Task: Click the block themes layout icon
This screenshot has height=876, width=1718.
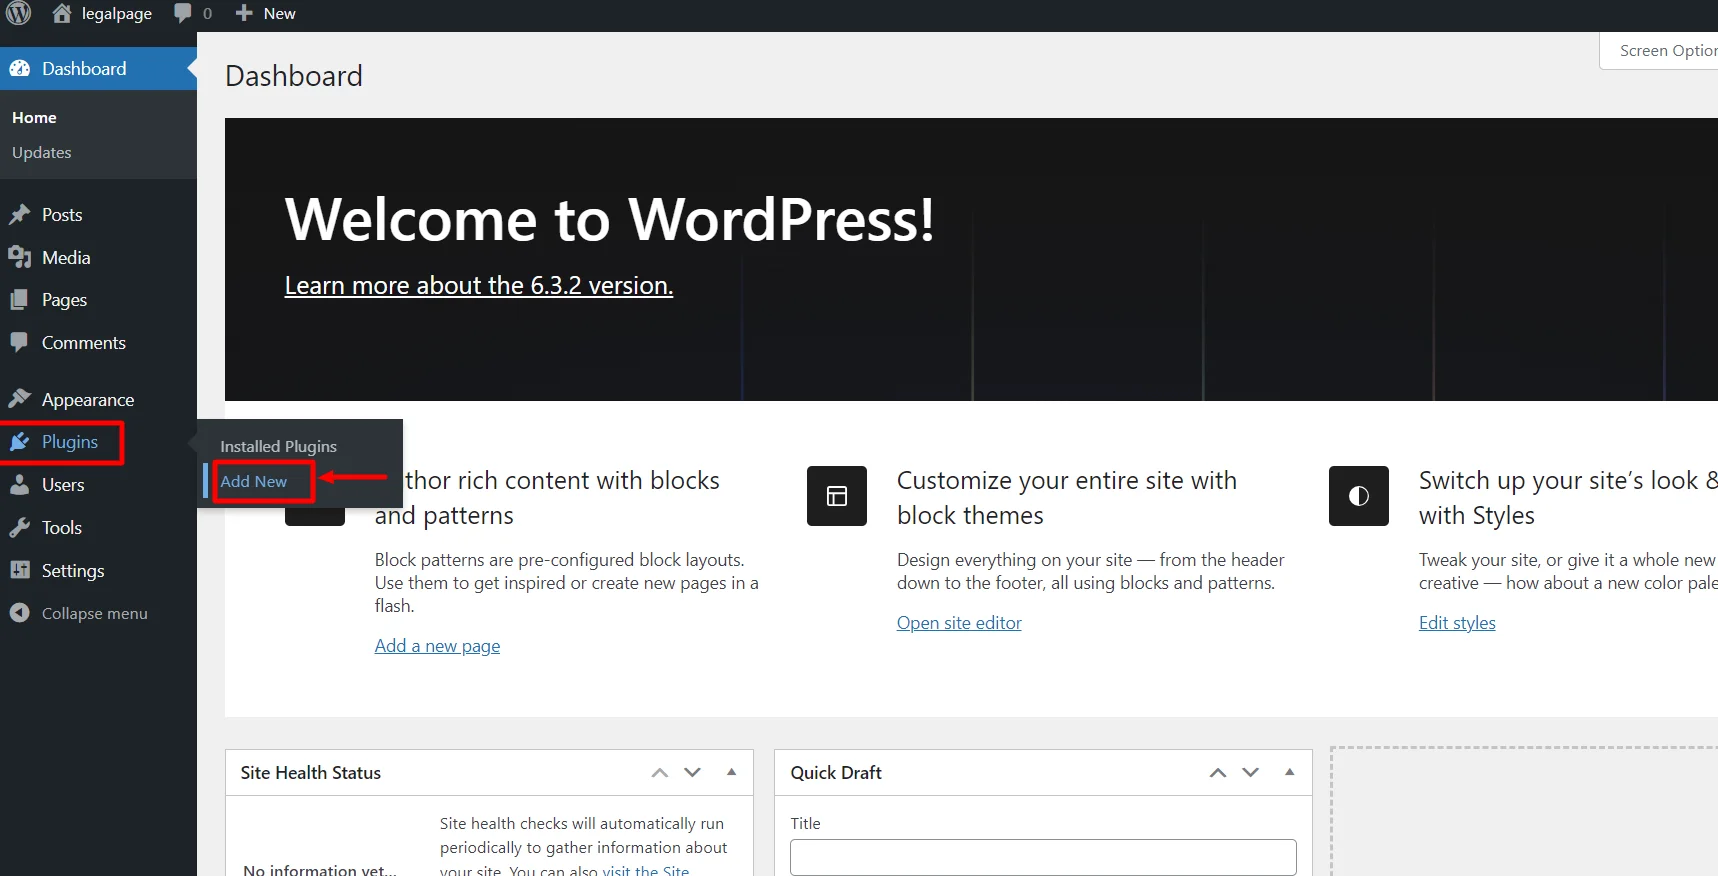Action: [837, 496]
